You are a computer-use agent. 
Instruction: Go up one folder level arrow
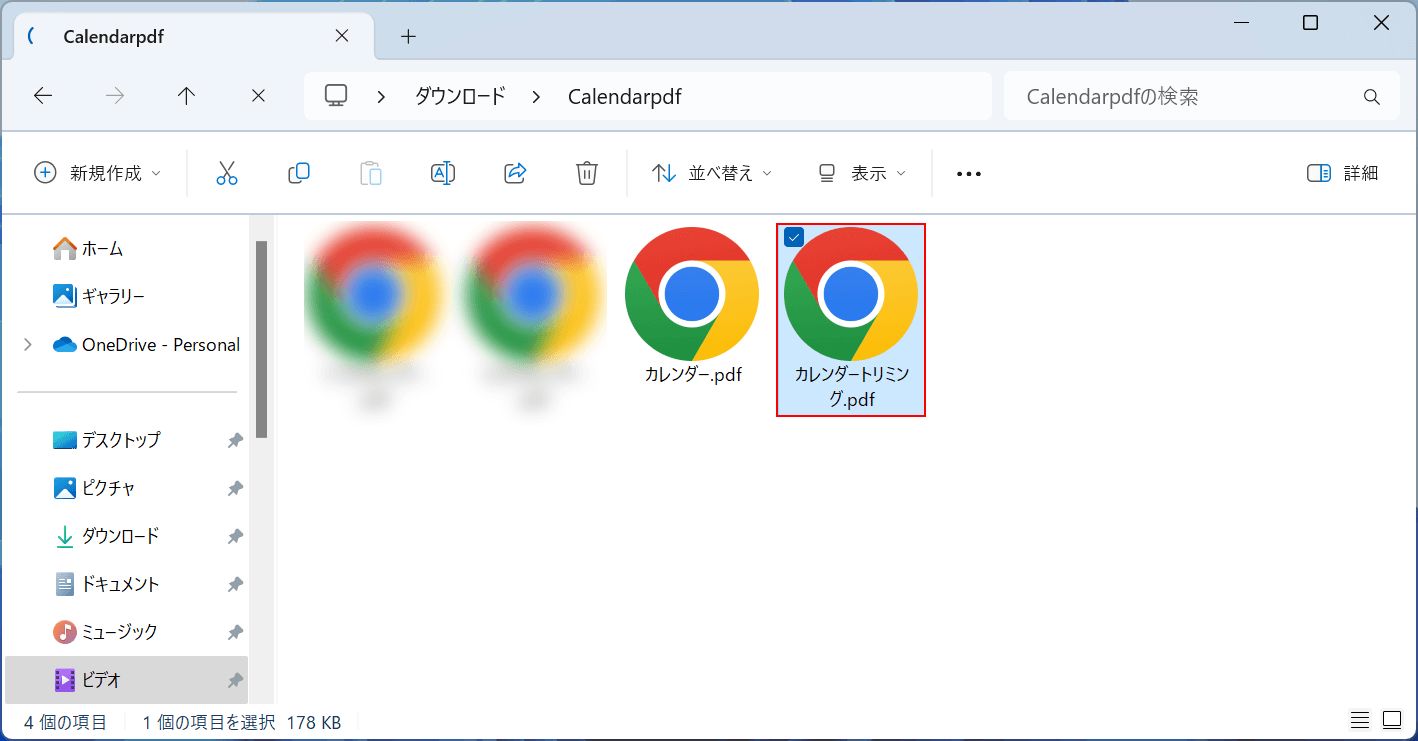186,96
